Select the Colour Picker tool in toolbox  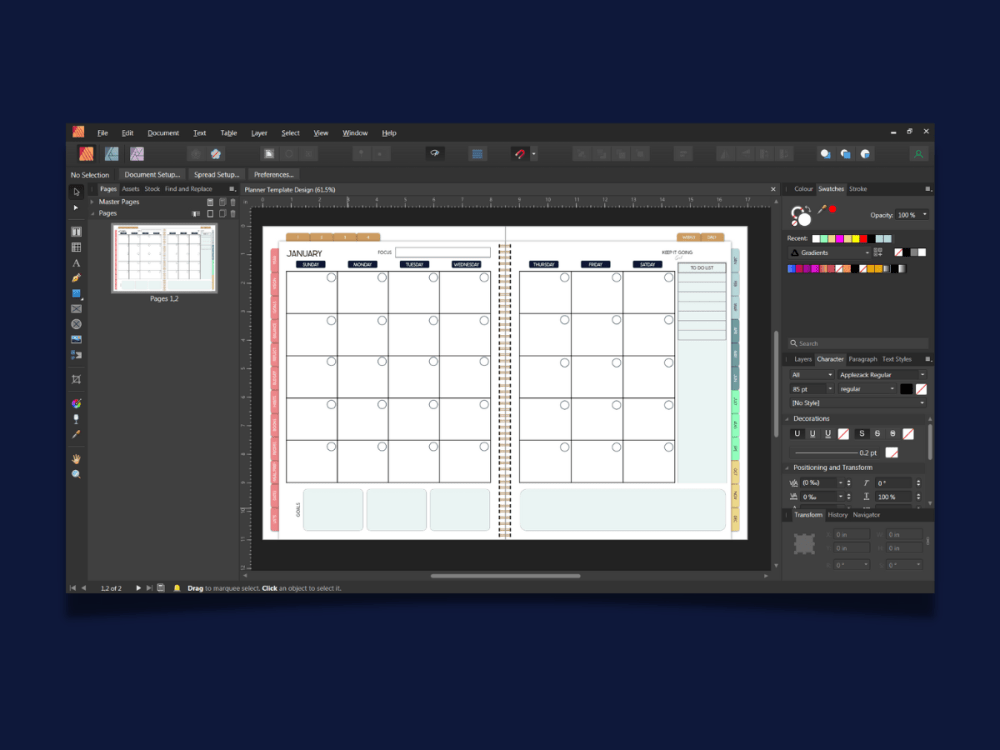[x=76, y=434]
